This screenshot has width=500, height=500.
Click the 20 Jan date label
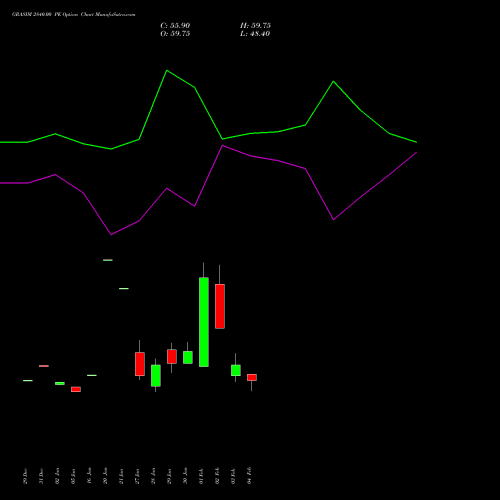pos(106,476)
